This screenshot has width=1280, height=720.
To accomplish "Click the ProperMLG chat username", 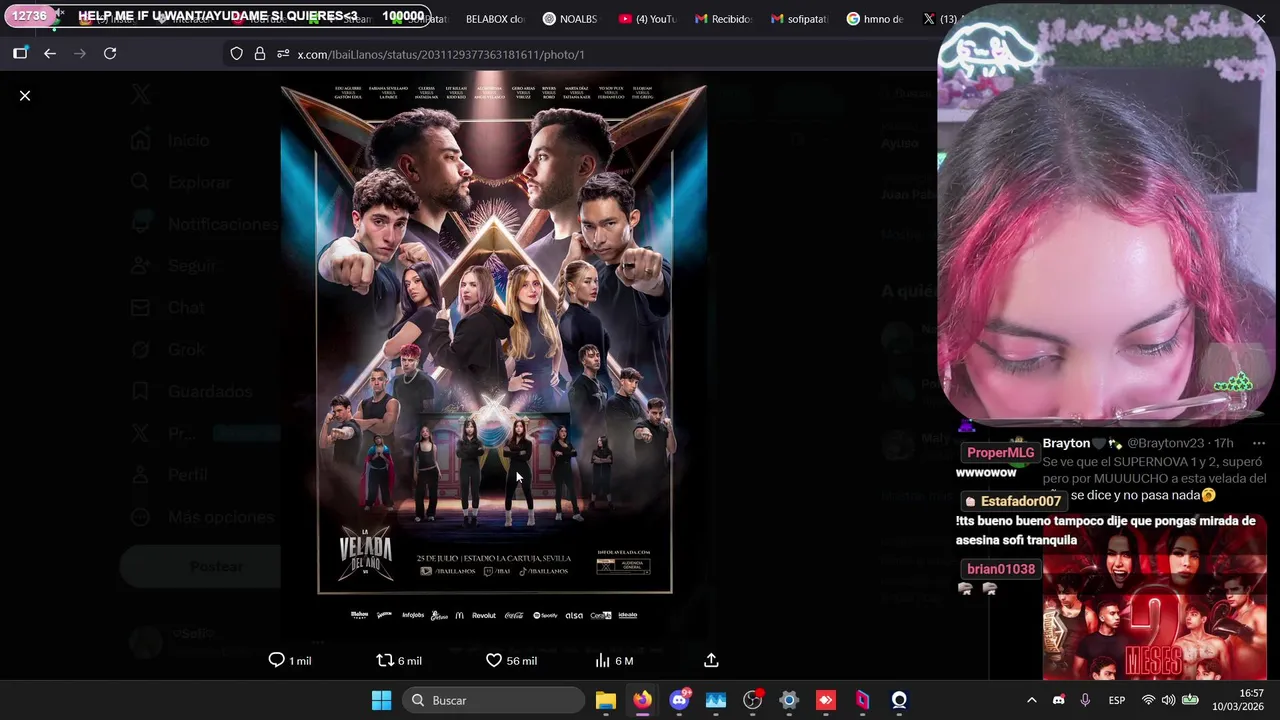I will click(x=1000, y=453).
